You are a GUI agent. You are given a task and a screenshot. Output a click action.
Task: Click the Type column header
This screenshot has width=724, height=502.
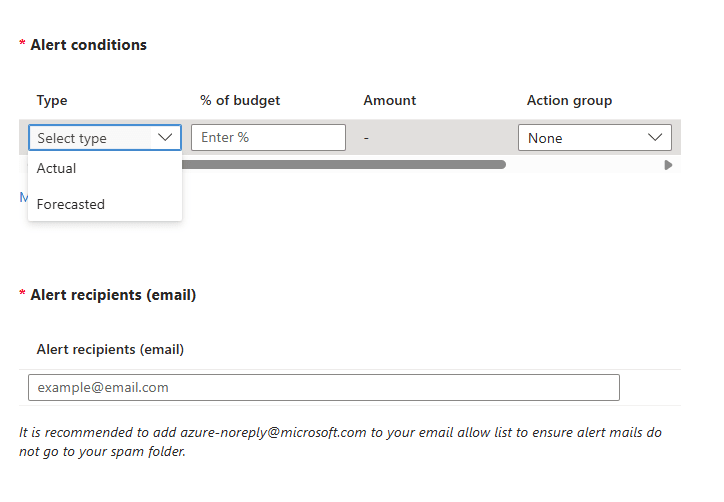[x=52, y=100]
